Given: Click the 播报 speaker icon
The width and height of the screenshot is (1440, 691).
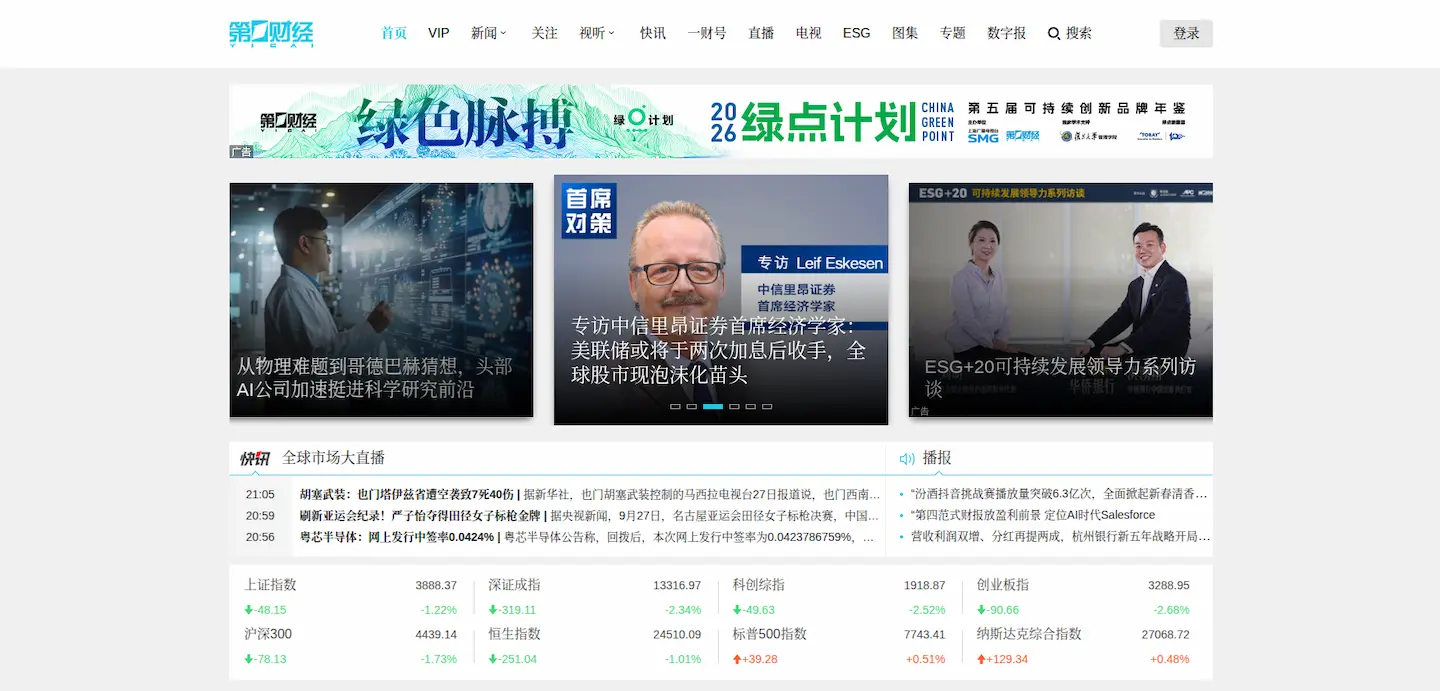Looking at the screenshot, I should click(x=907, y=459).
